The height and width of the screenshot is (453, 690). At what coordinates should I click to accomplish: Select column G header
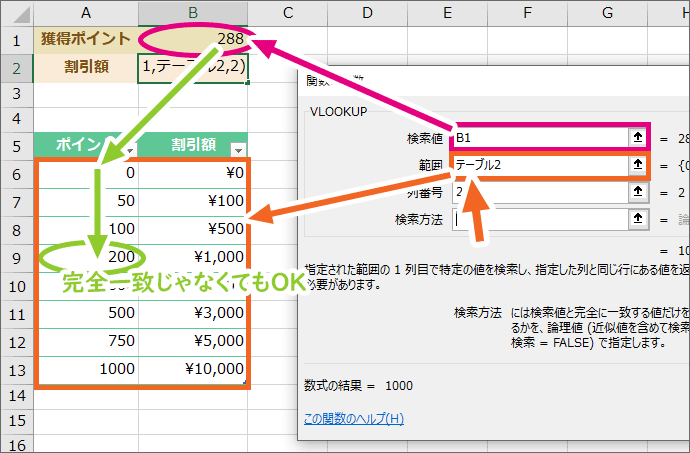[608, 13]
